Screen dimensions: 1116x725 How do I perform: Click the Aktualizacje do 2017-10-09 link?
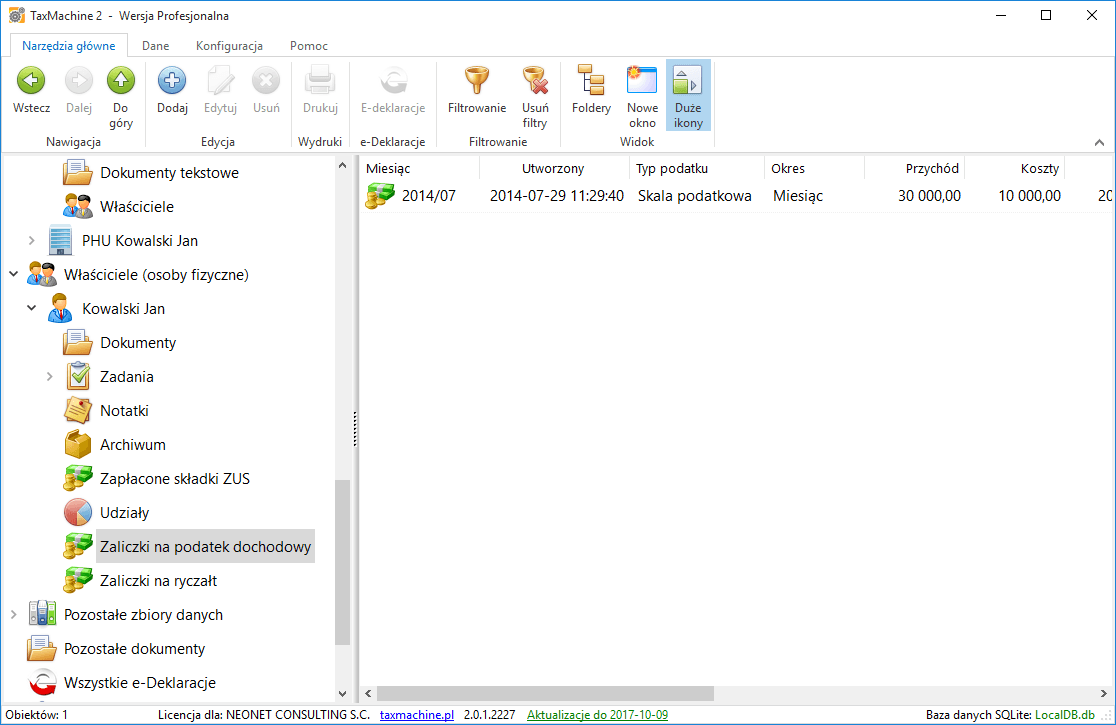point(597,715)
